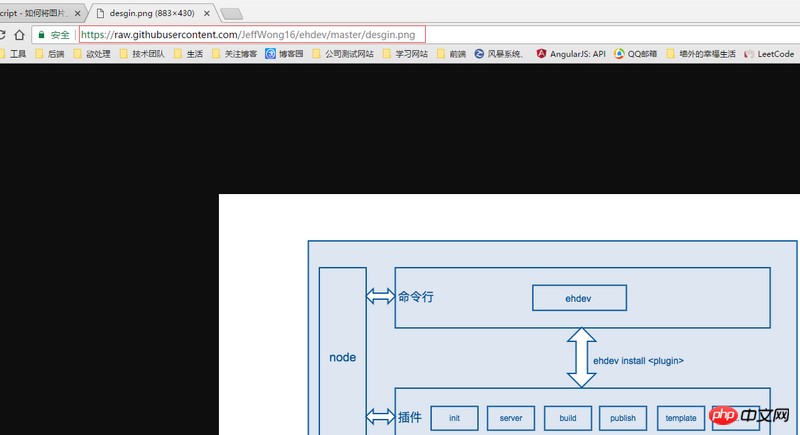Open the 技术团队 bookmark folder

(x=142, y=54)
